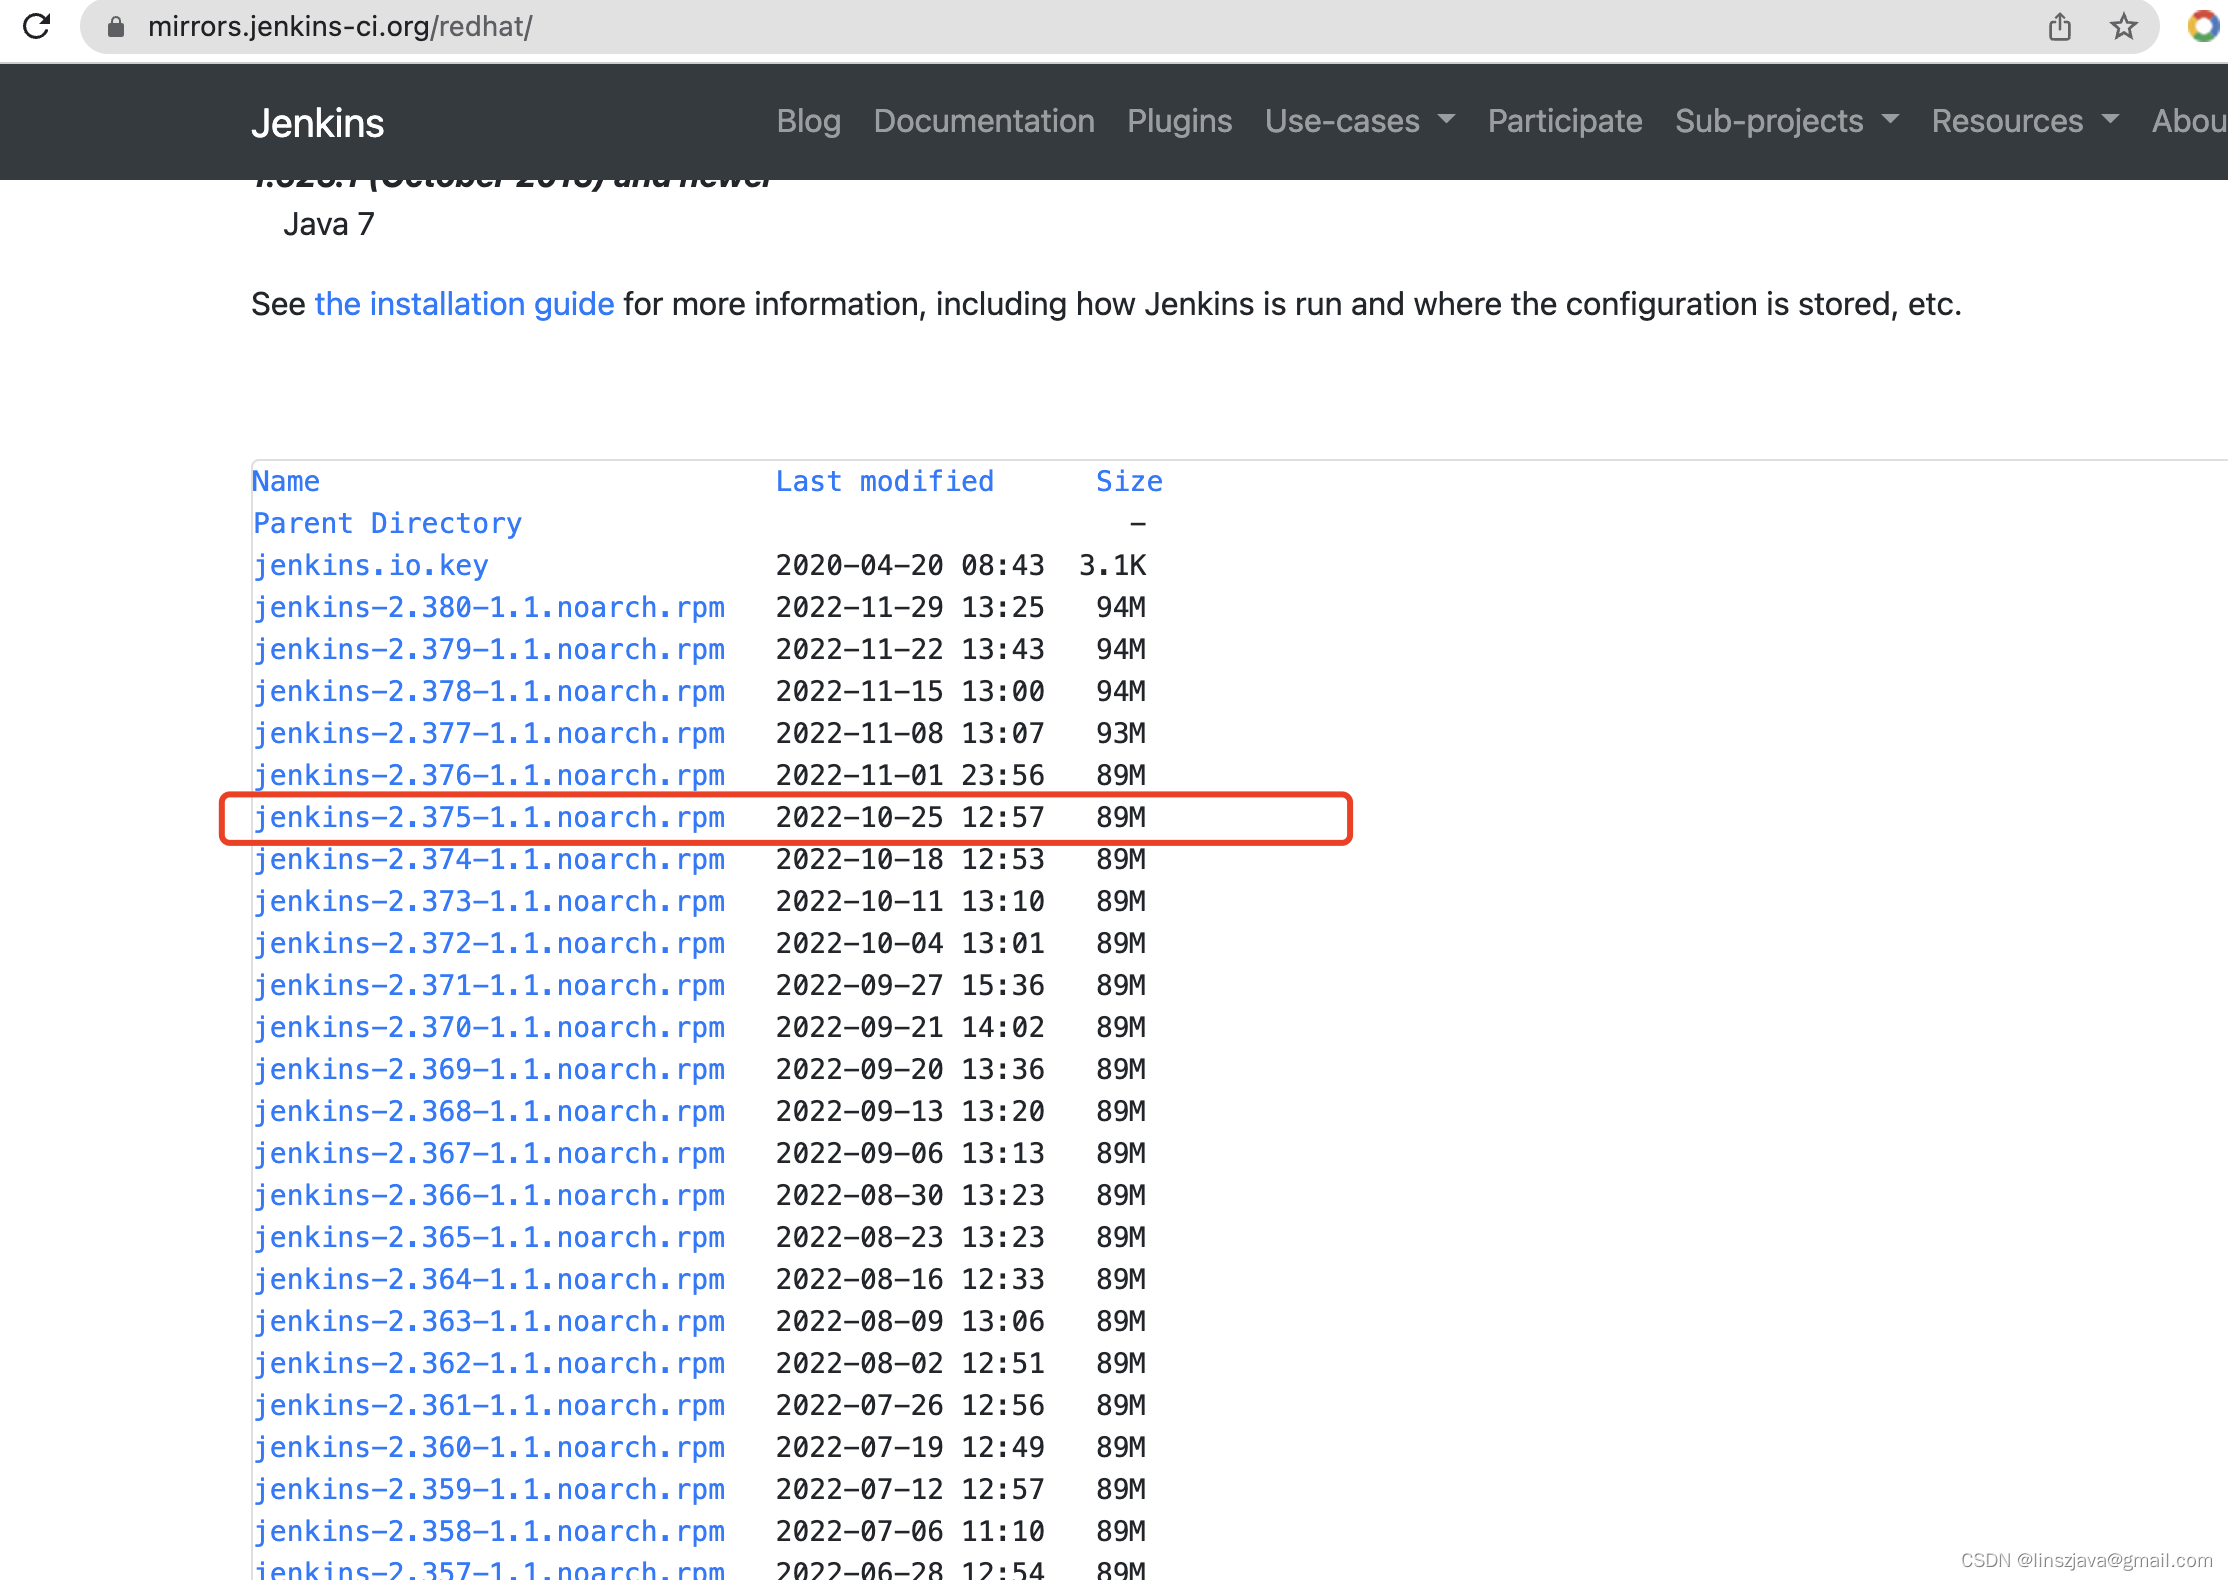Bookmark this page with the star icon
The width and height of the screenshot is (2228, 1580).
[x=2123, y=27]
